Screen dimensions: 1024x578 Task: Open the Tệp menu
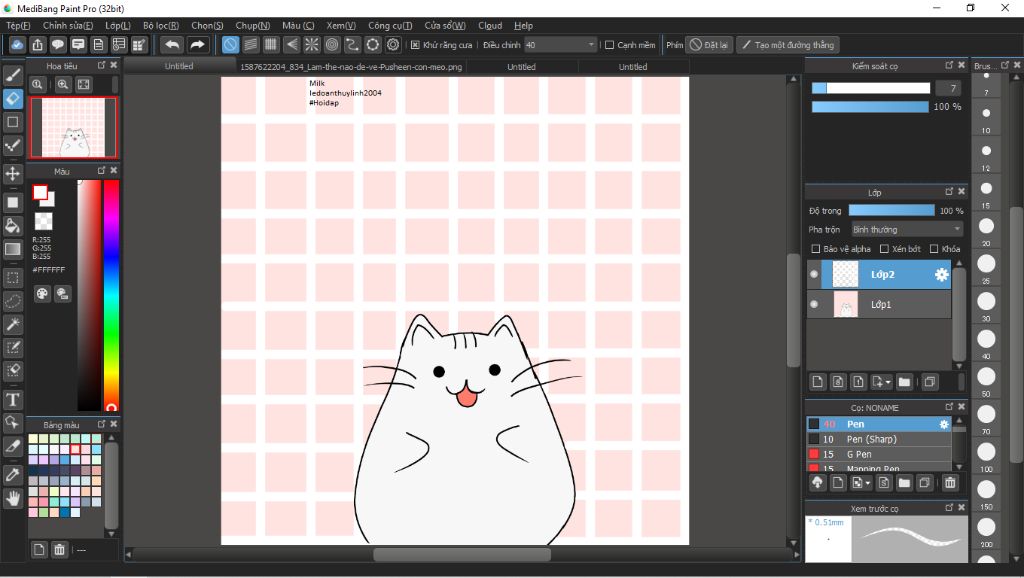(18, 25)
